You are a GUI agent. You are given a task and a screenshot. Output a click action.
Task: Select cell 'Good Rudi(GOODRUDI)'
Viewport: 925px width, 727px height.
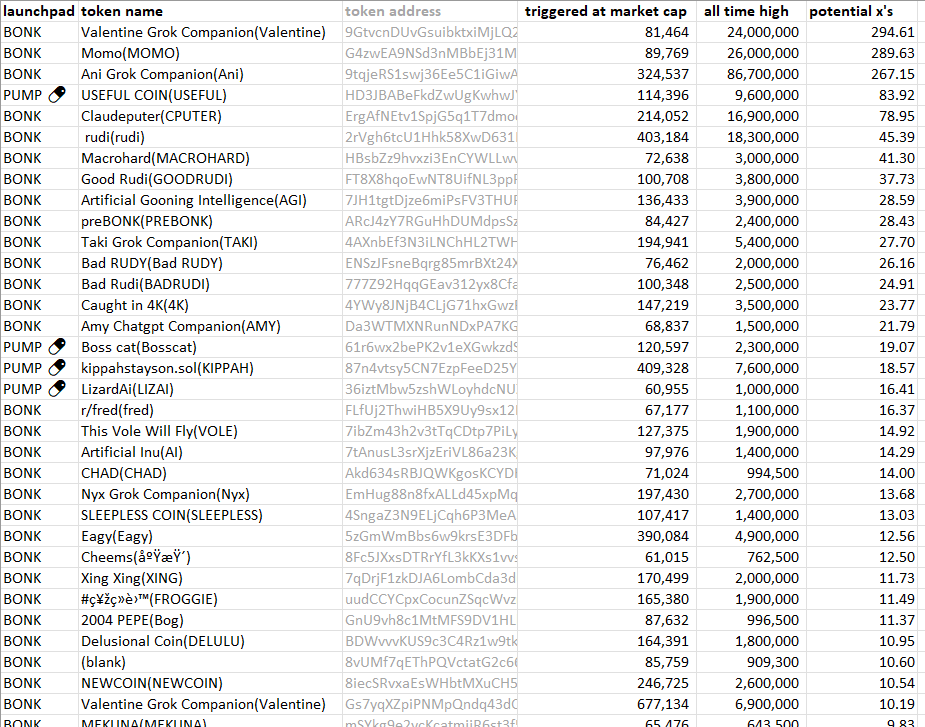pos(210,179)
